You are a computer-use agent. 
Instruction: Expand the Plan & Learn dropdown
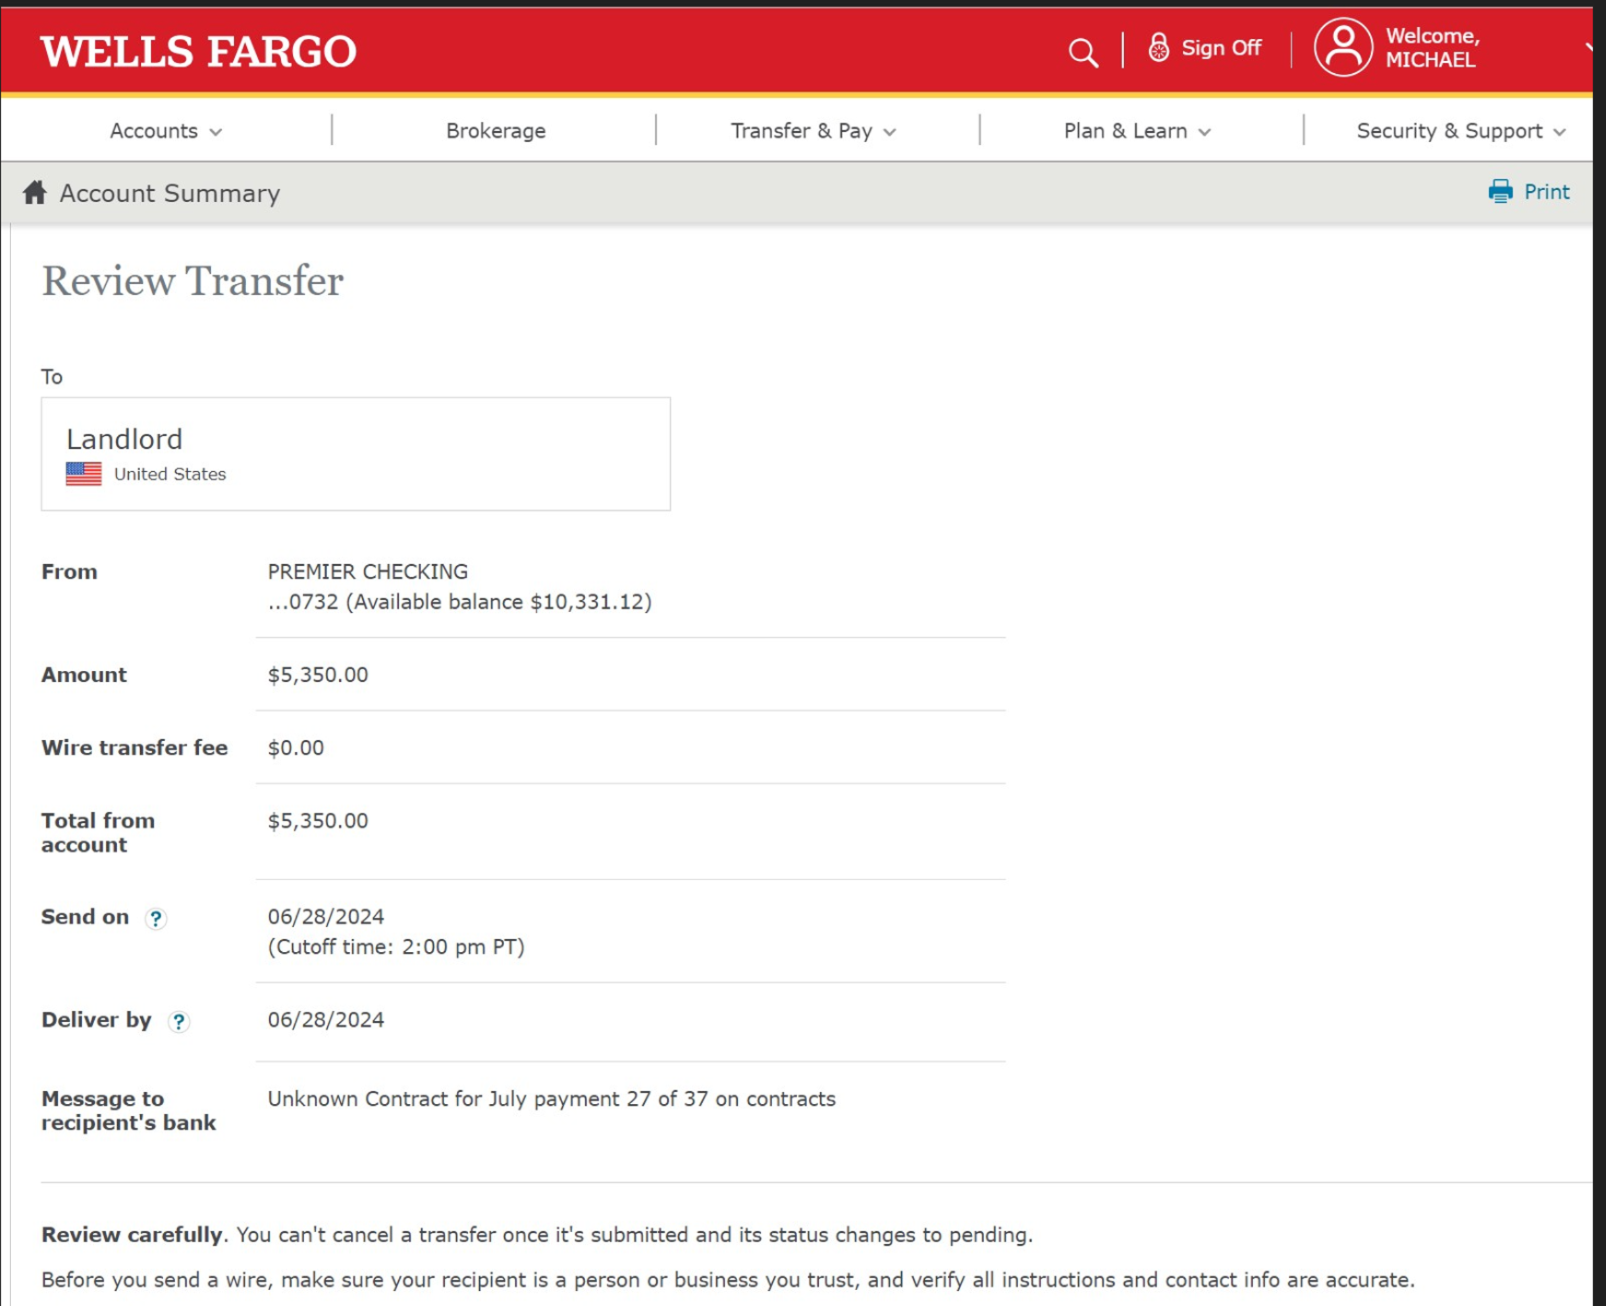tap(1136, 130)
